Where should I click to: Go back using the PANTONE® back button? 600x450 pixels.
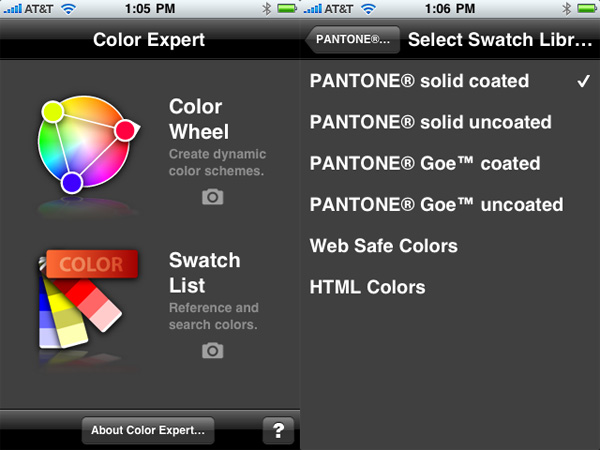pos(353,41)
